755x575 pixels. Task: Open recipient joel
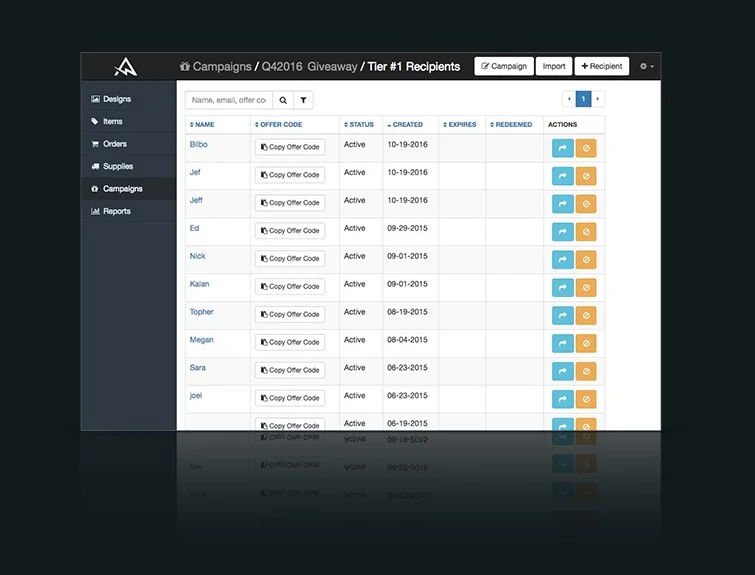click(x=195, y=396)
